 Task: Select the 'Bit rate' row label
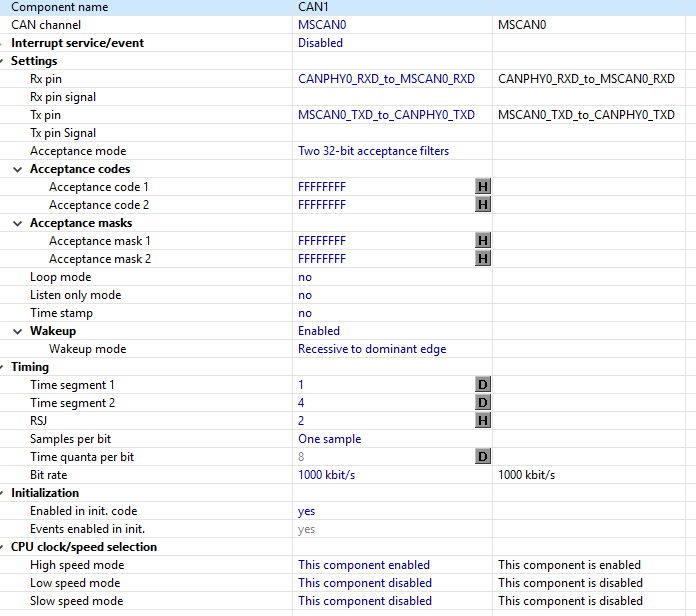click(x=49, y=475)
